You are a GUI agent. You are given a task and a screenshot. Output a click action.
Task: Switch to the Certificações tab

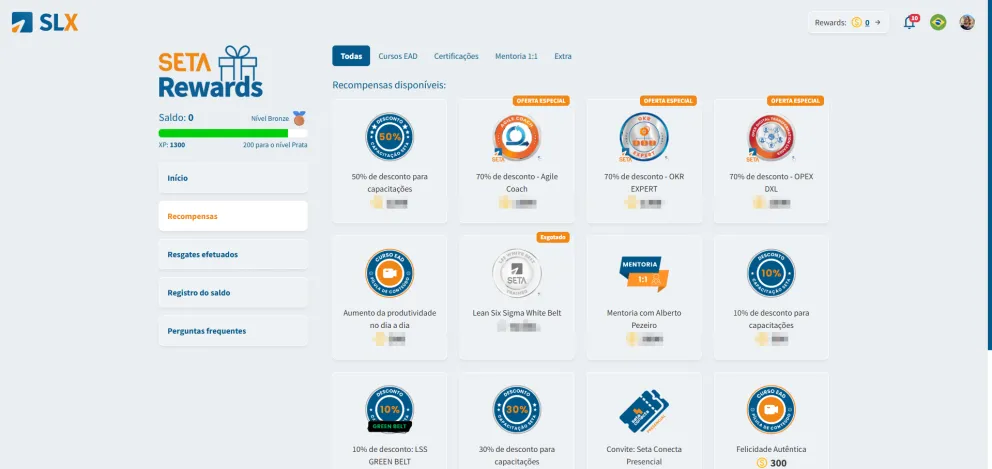click(456, 56)
